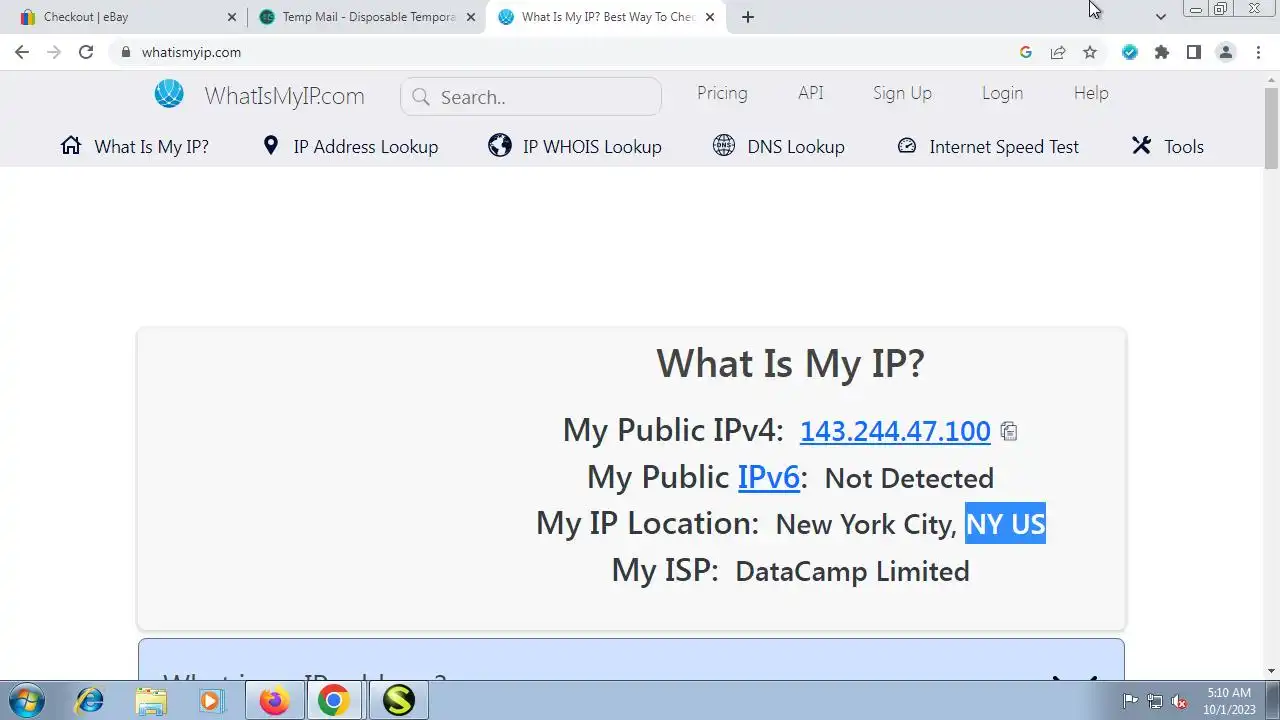1280x720 pixels.
Task: Click the taskbar clock showing 5:10 AM
Action: (x=1229, y=701)
